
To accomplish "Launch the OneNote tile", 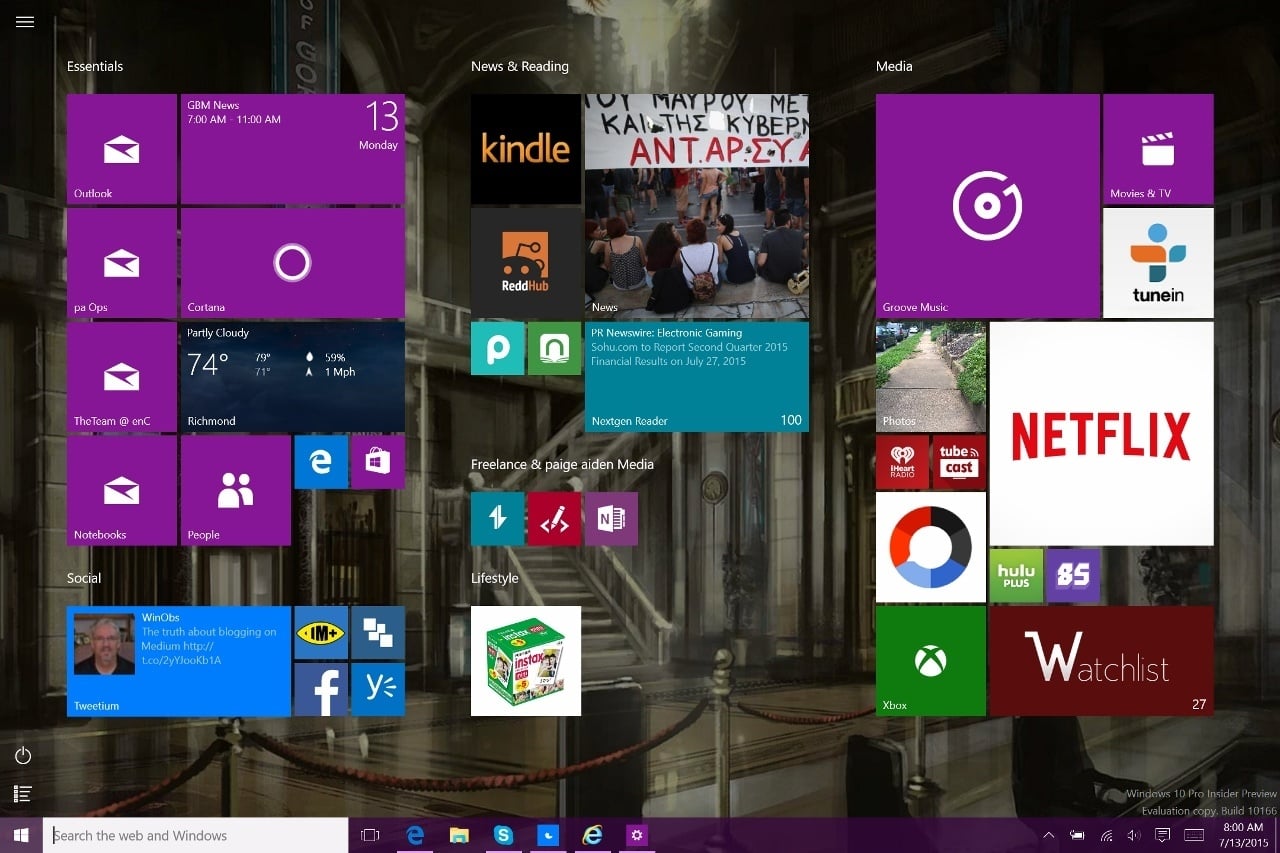I will point(610,518).
